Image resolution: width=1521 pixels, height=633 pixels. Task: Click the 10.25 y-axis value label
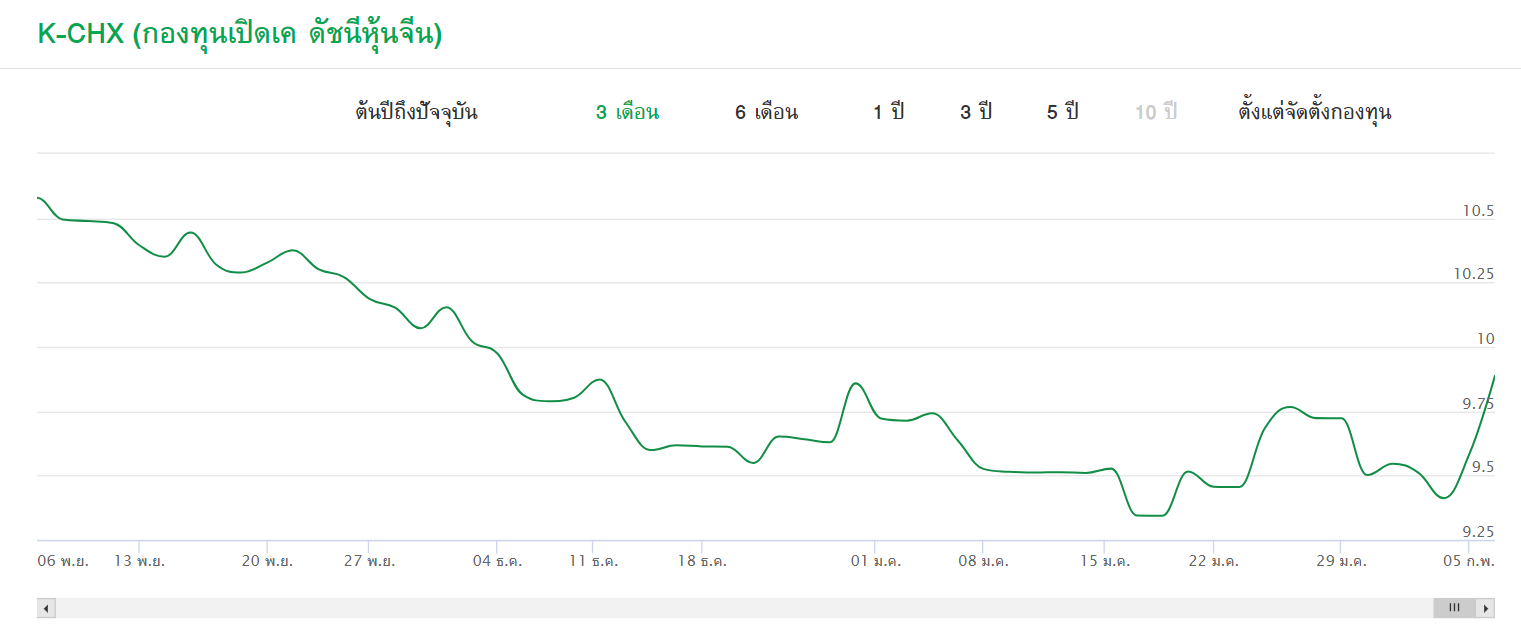(x=1474, y=275)
